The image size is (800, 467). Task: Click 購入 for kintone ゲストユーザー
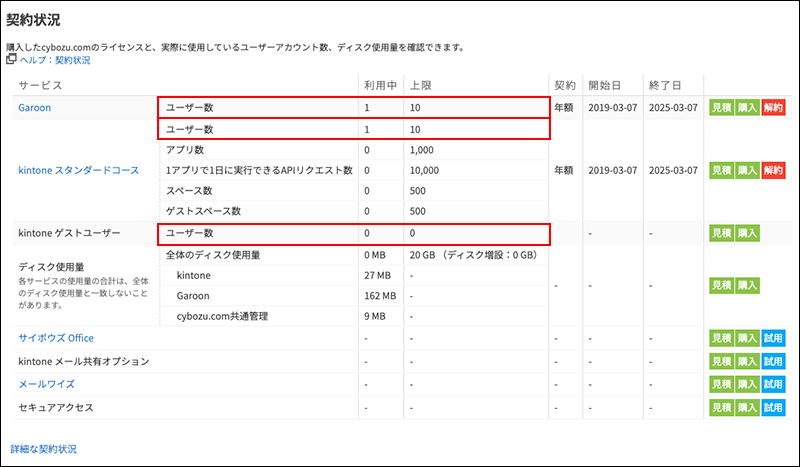point(747,233)
